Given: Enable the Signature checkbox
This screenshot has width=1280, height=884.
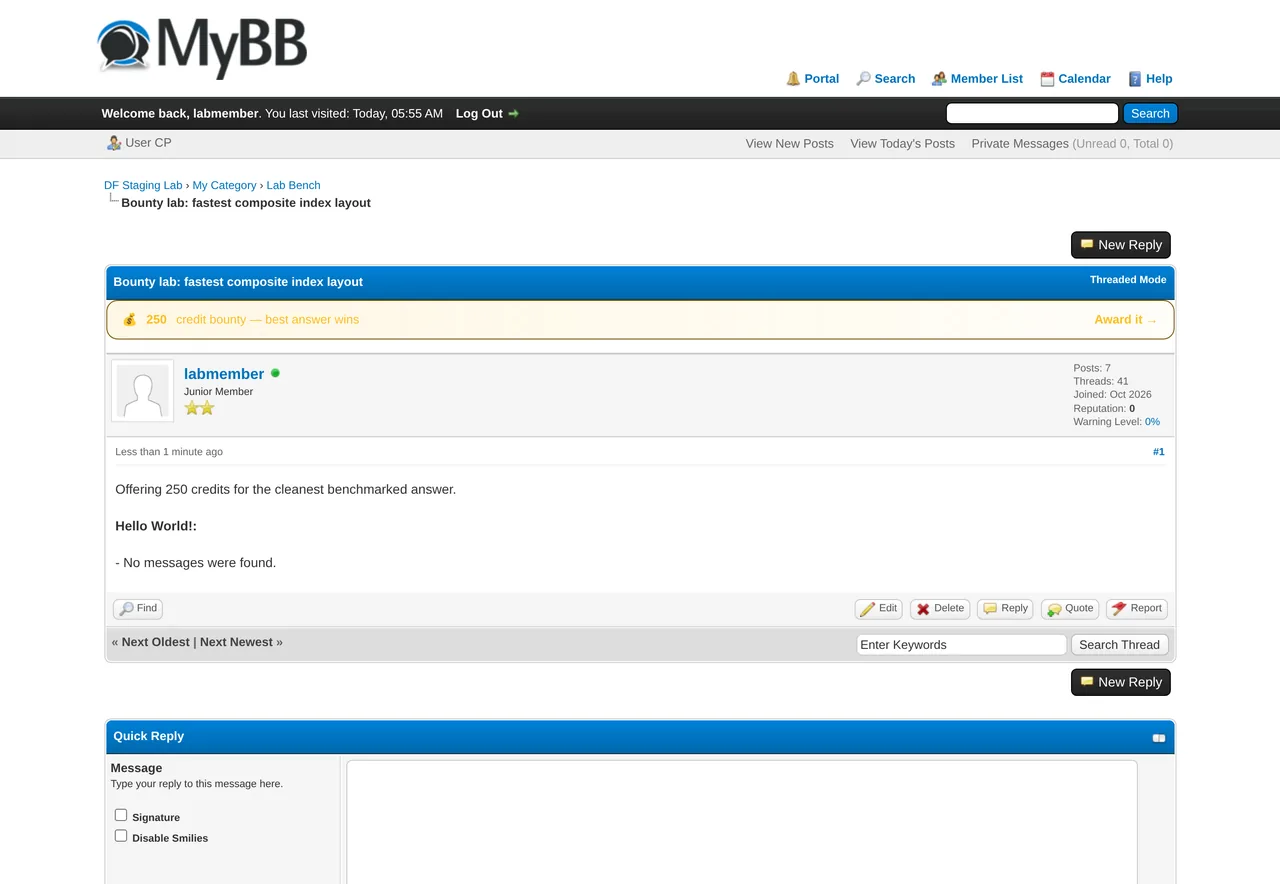Looking at the screenshot, I should tap(121, 815).
